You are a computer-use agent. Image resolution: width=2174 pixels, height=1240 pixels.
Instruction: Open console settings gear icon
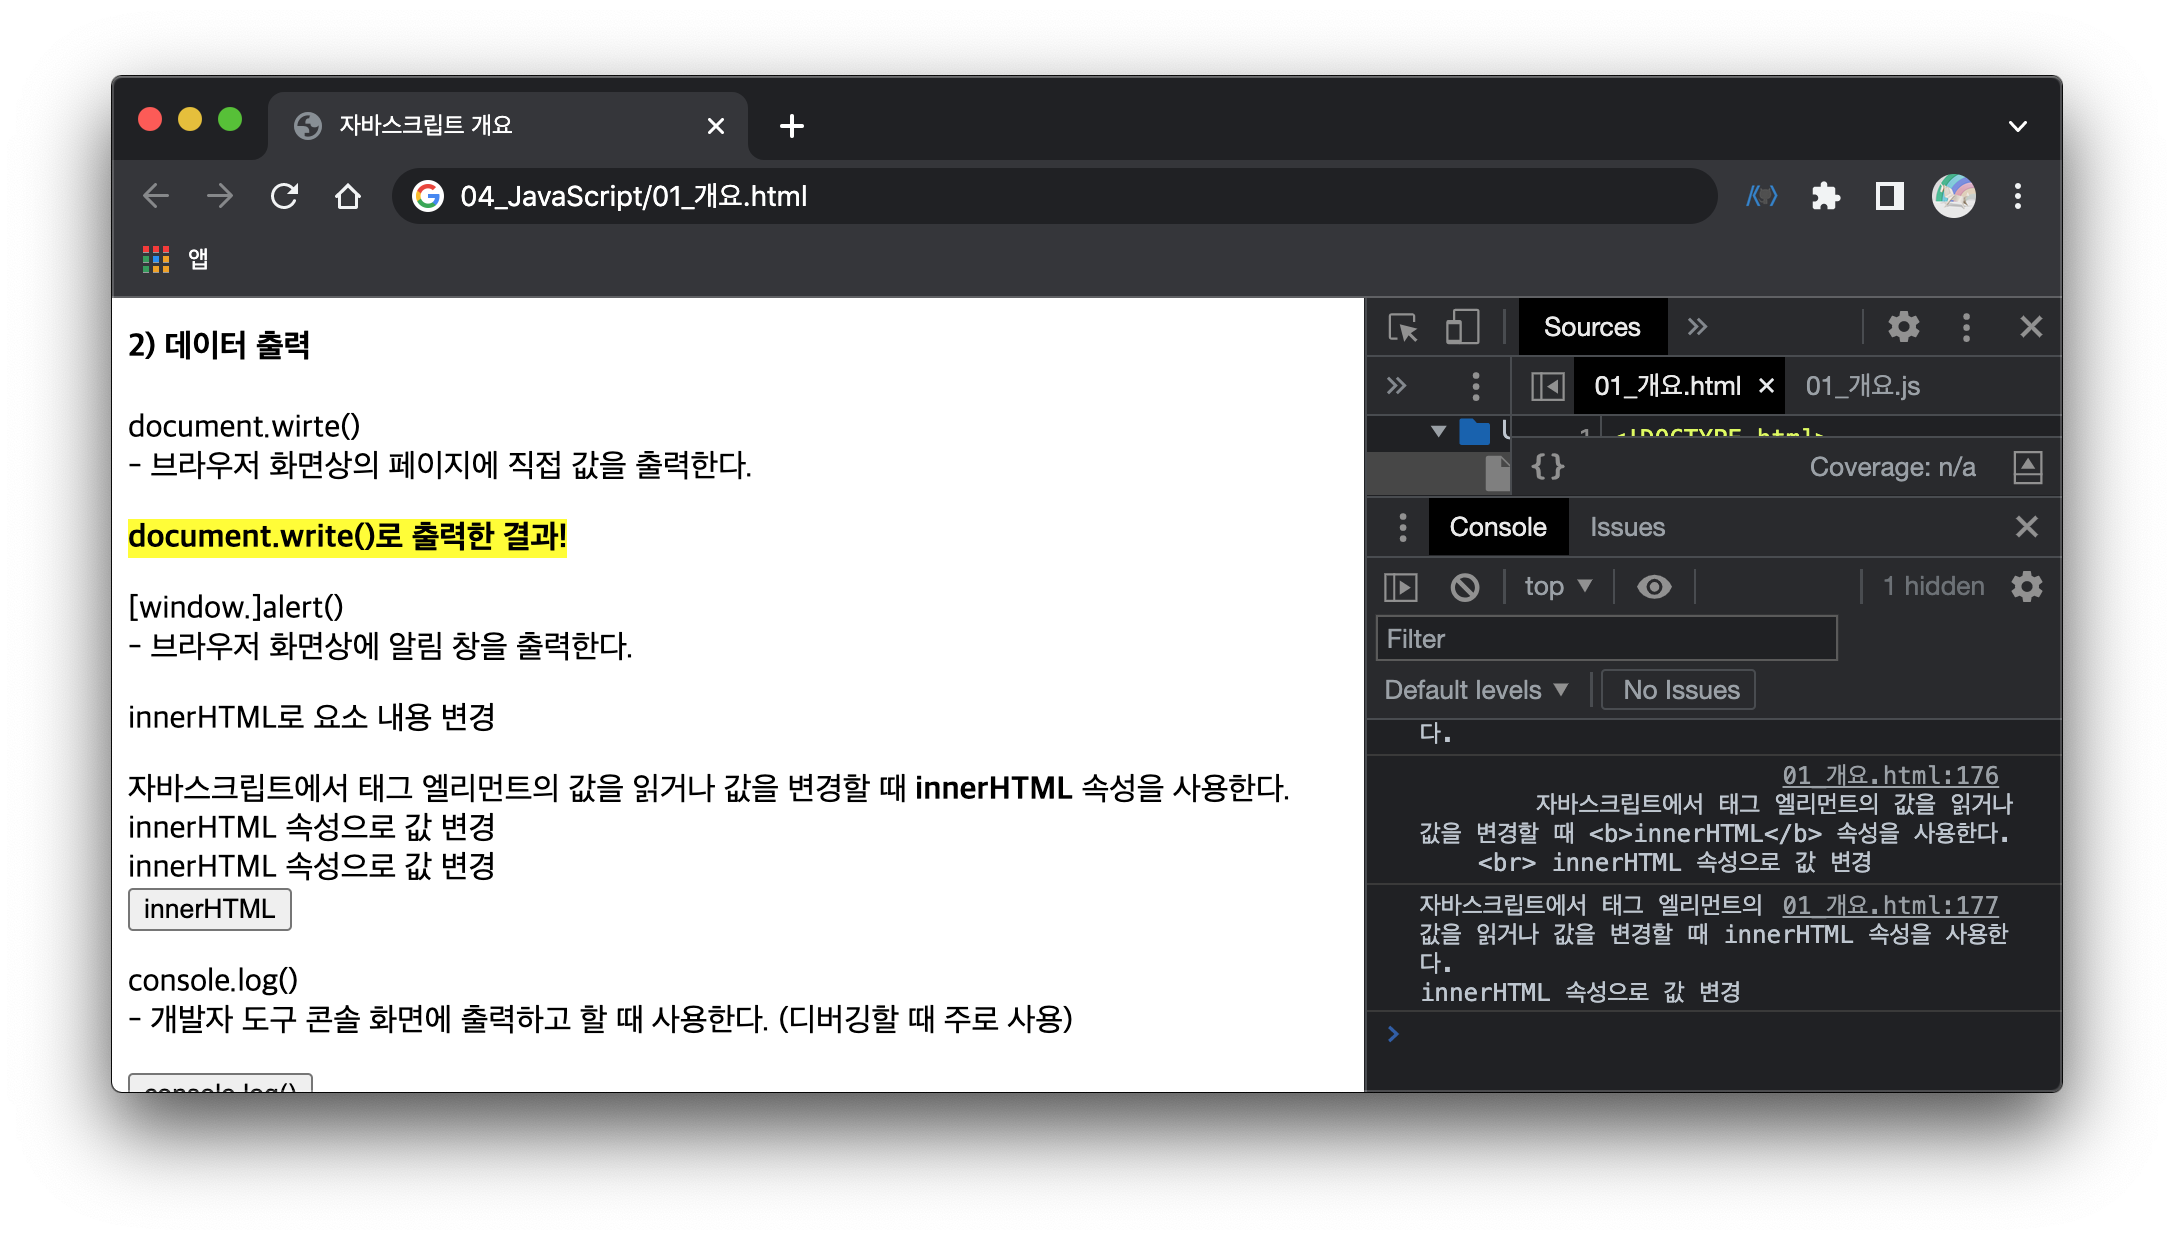(2026, 587)
